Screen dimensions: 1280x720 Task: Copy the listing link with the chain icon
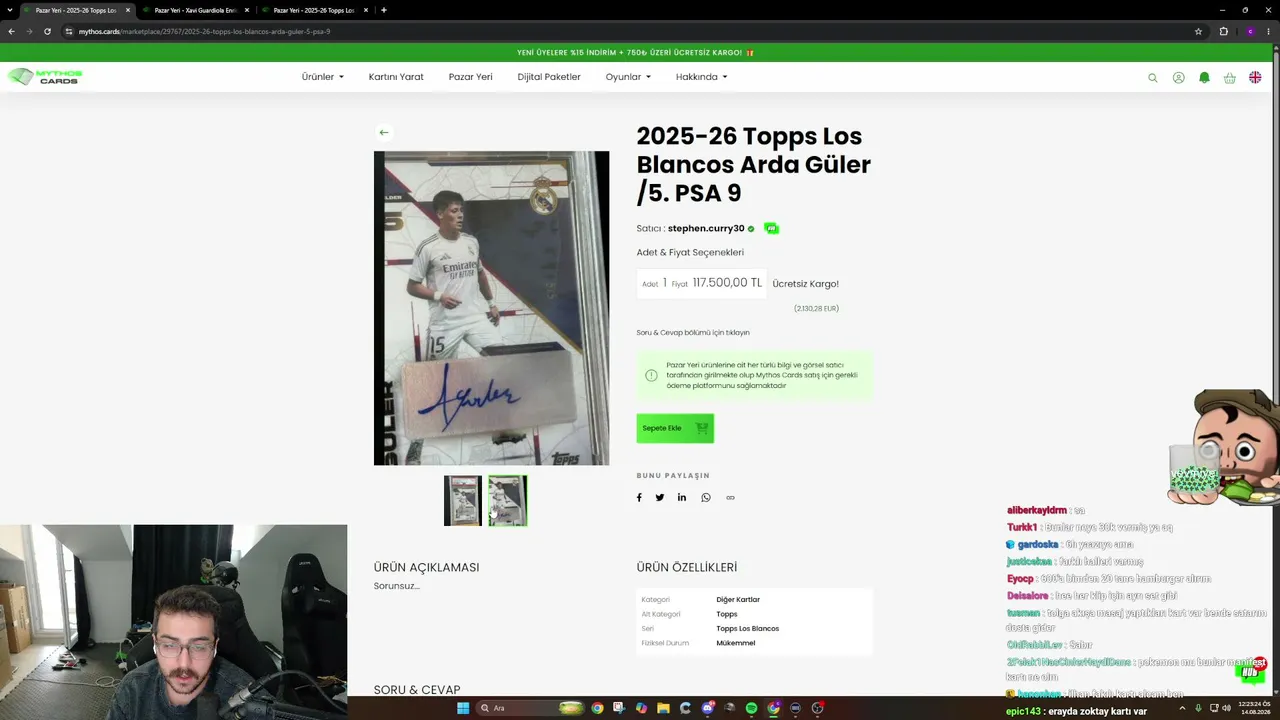[x=730, y=498]
